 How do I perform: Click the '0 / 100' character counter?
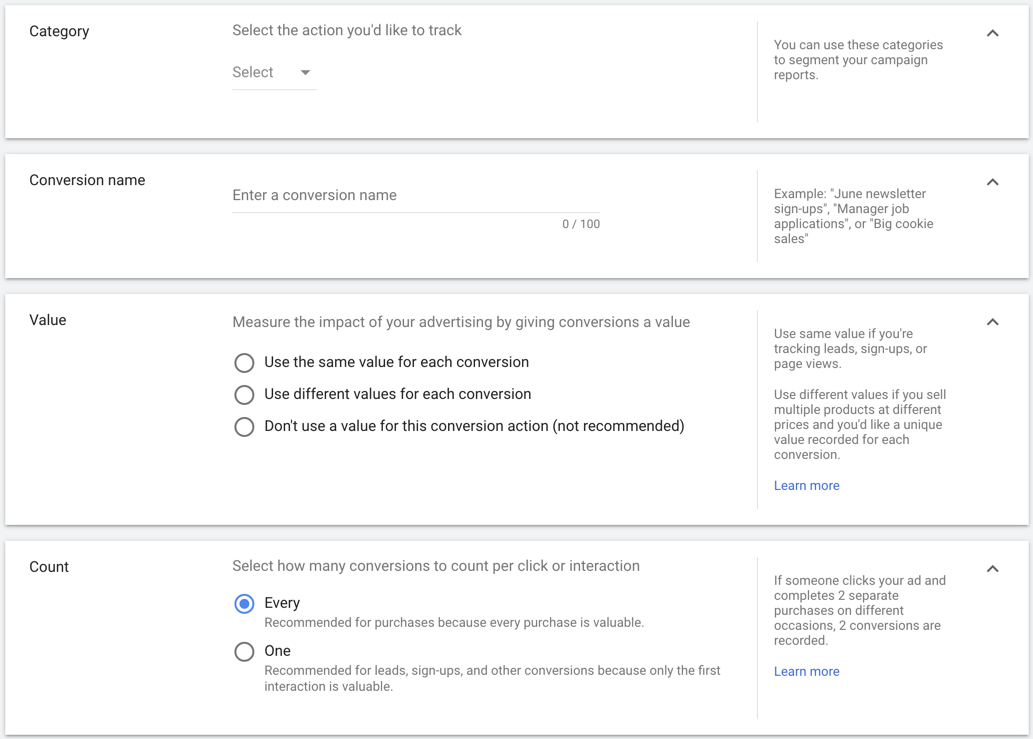click(580, 224)
